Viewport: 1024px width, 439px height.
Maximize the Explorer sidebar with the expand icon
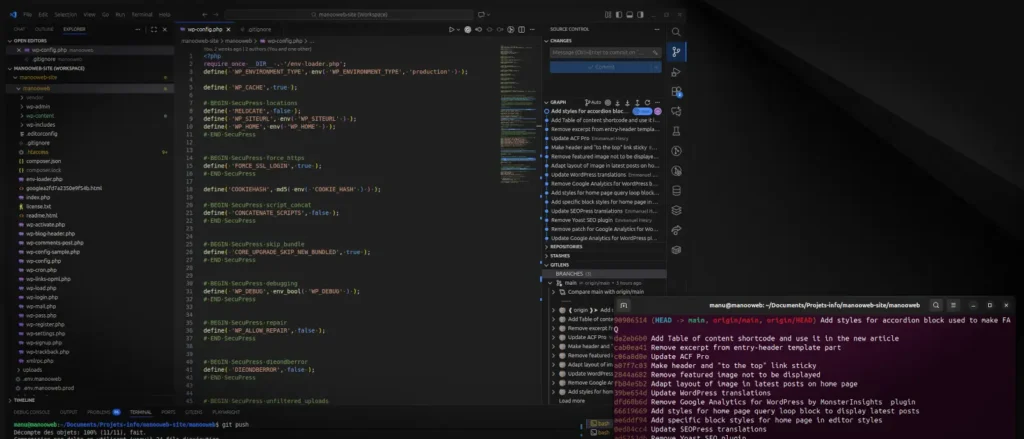153,29
